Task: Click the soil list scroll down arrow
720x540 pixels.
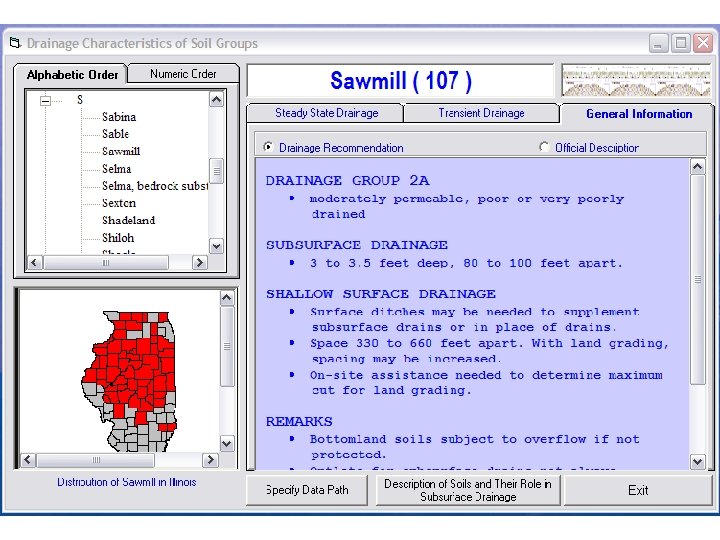Action: click(216, 246)
